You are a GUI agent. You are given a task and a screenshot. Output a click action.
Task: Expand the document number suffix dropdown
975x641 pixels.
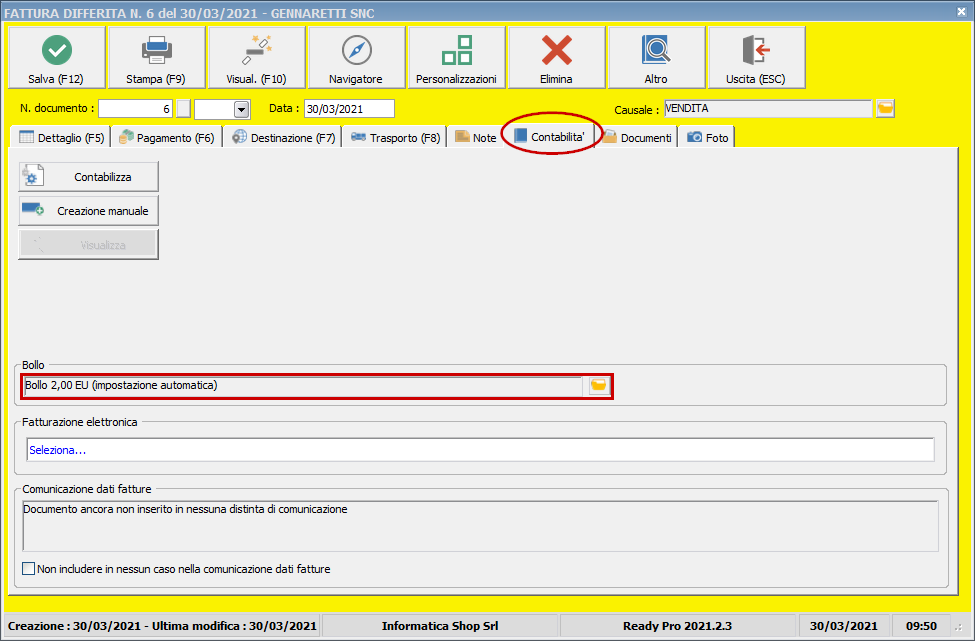241,109
